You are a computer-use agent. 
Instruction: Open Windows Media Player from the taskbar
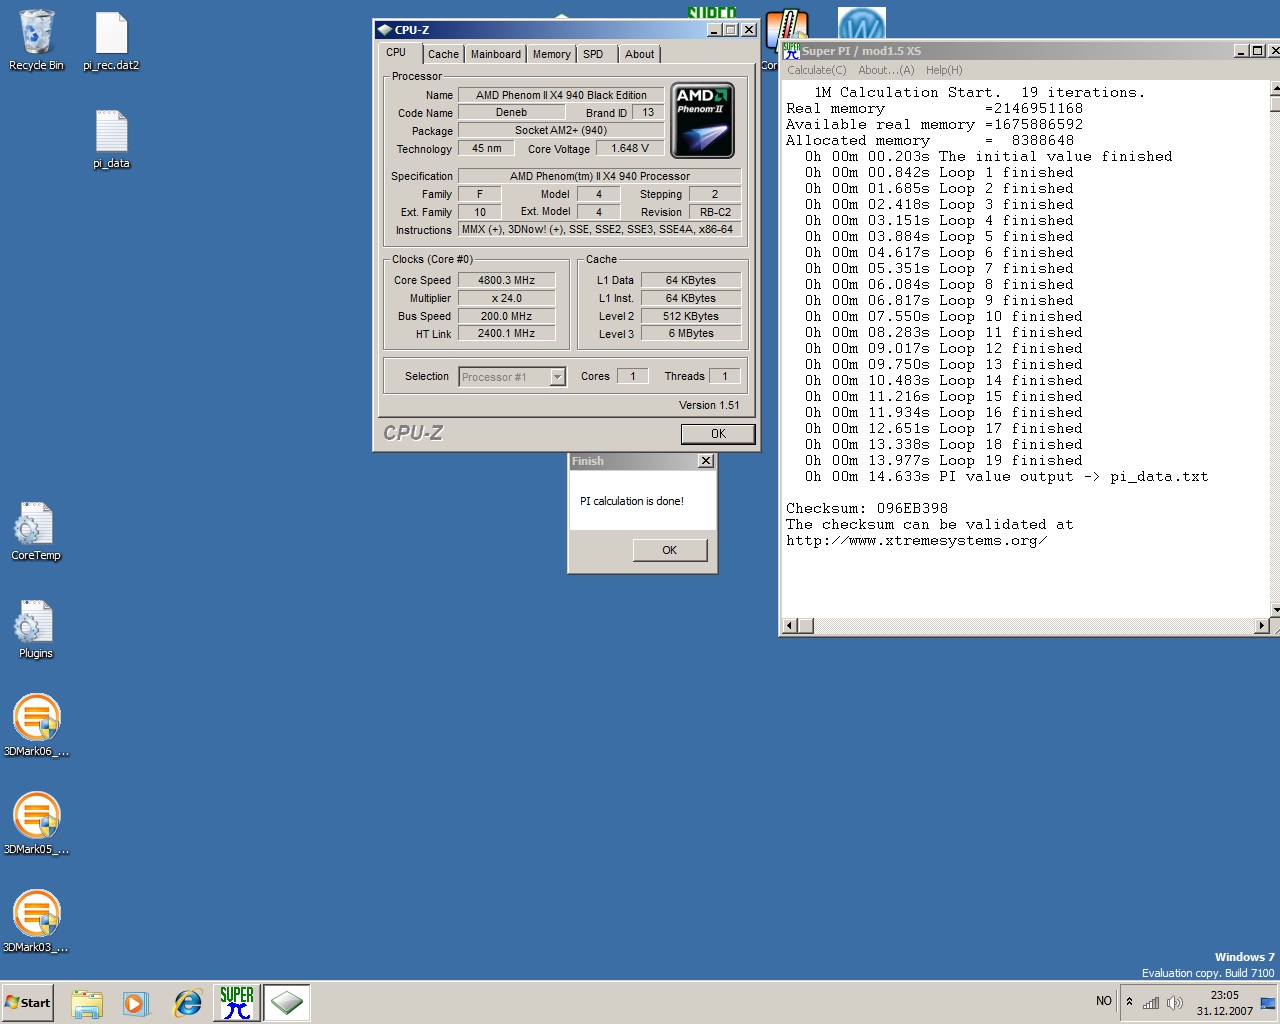point(136,1003)
